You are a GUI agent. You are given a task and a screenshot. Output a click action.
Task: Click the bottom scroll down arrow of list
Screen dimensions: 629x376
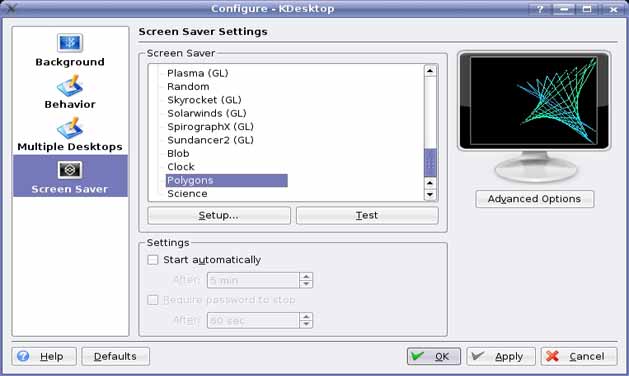[430, 195]
